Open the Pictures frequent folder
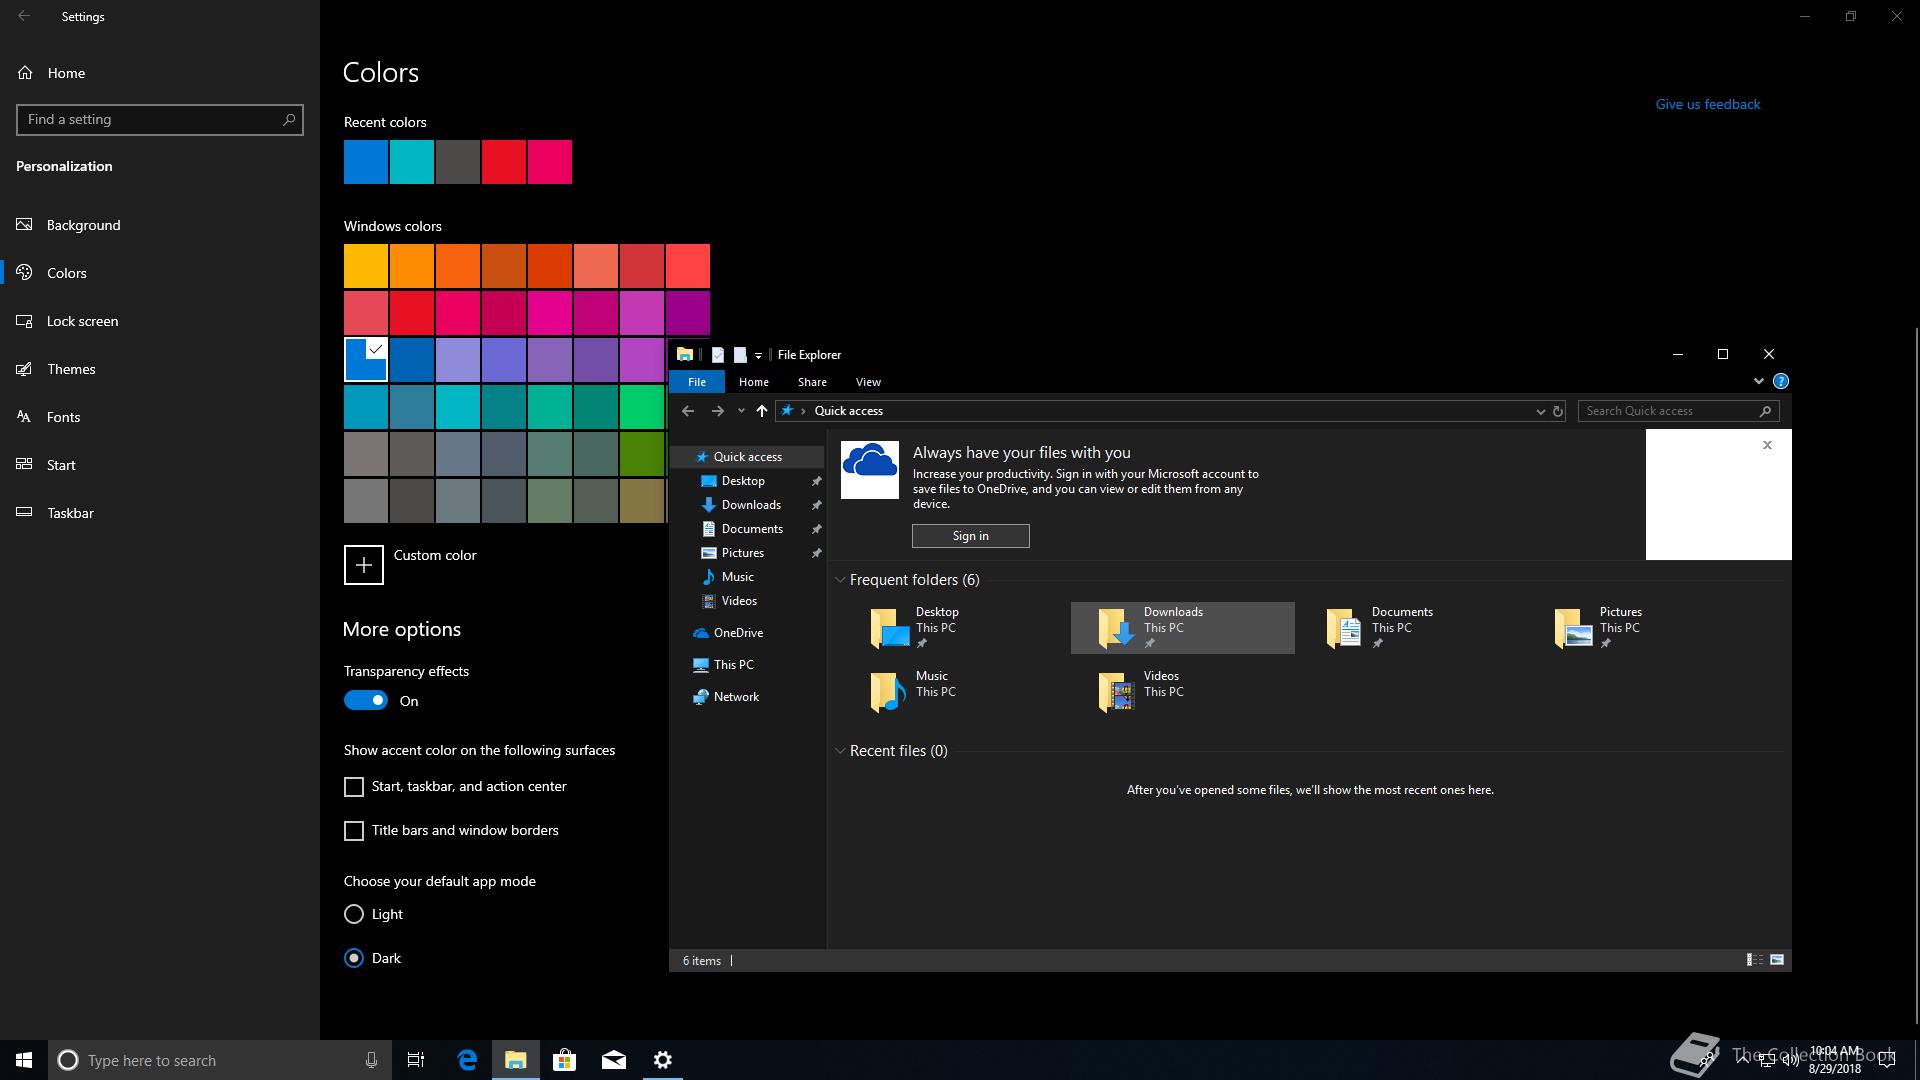 pyautogui.click(x=1638, y=628)
